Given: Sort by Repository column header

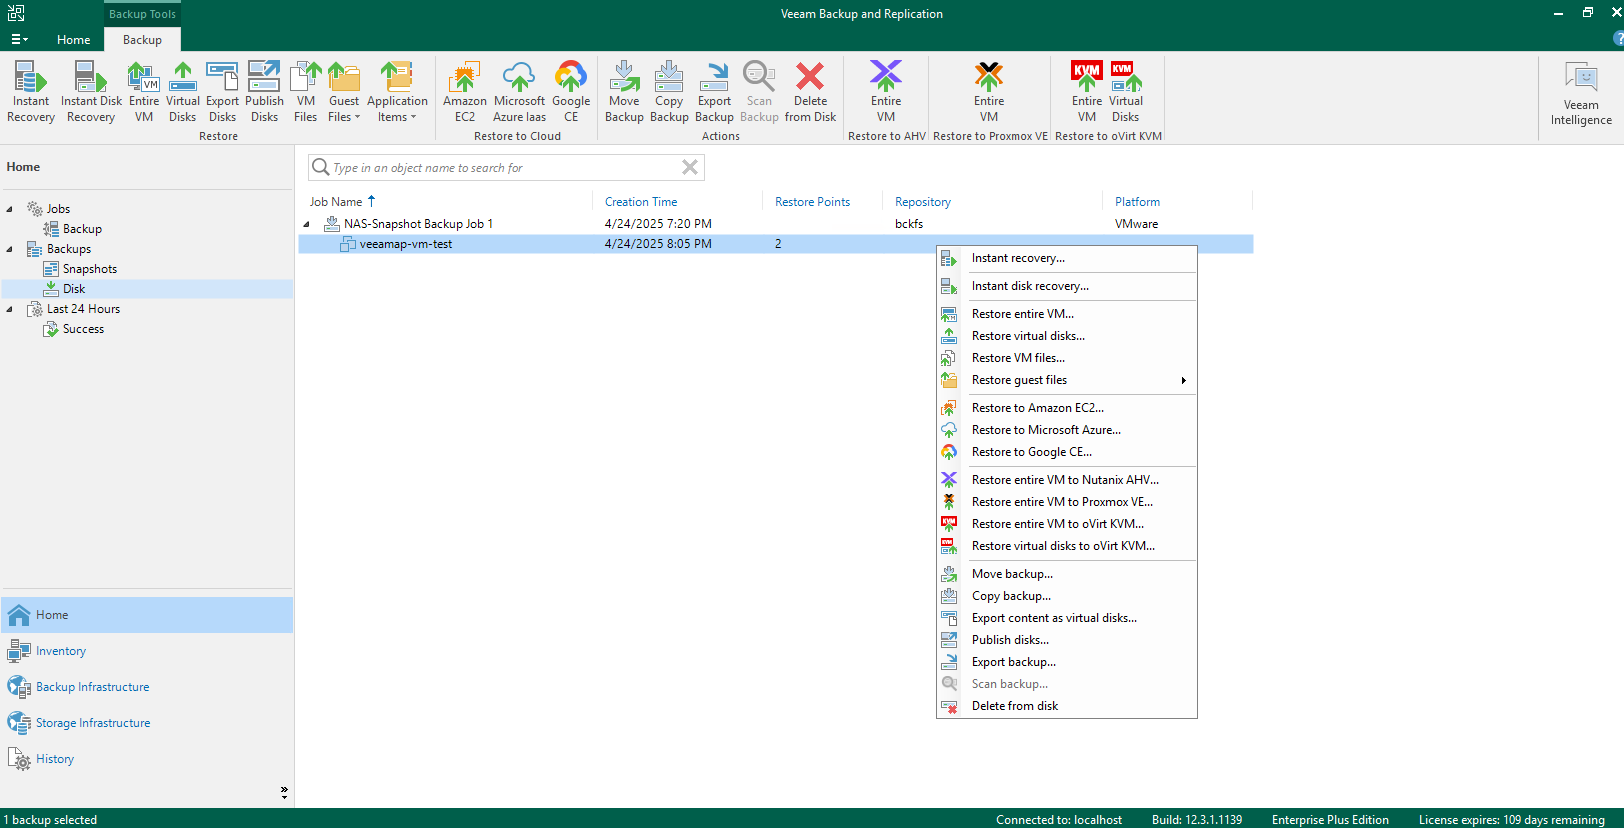Looking at the screenshot, I should [923, 202].
